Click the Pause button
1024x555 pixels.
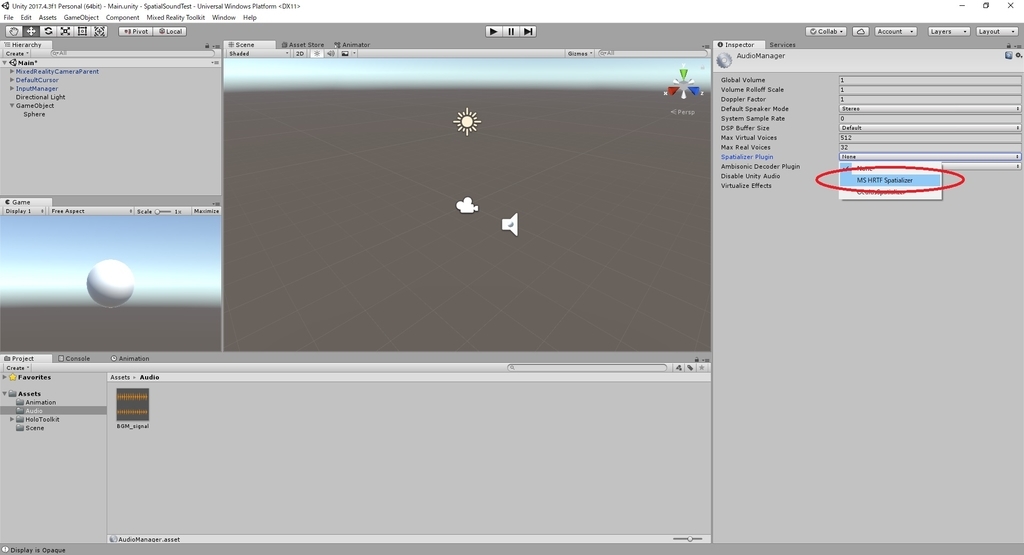click(x=511, y=31)
